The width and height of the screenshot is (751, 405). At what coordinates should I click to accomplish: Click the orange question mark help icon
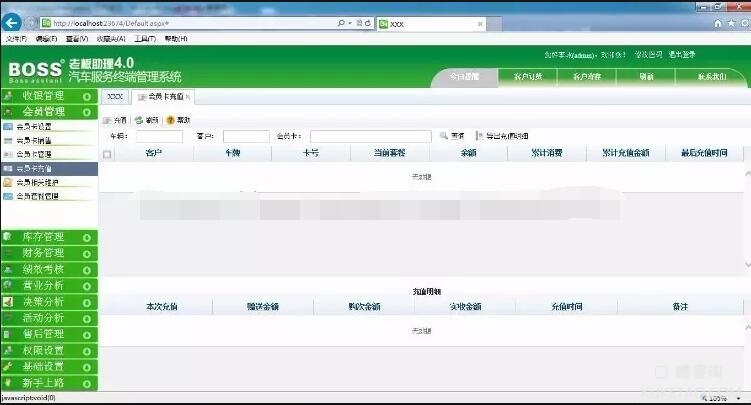170,120
